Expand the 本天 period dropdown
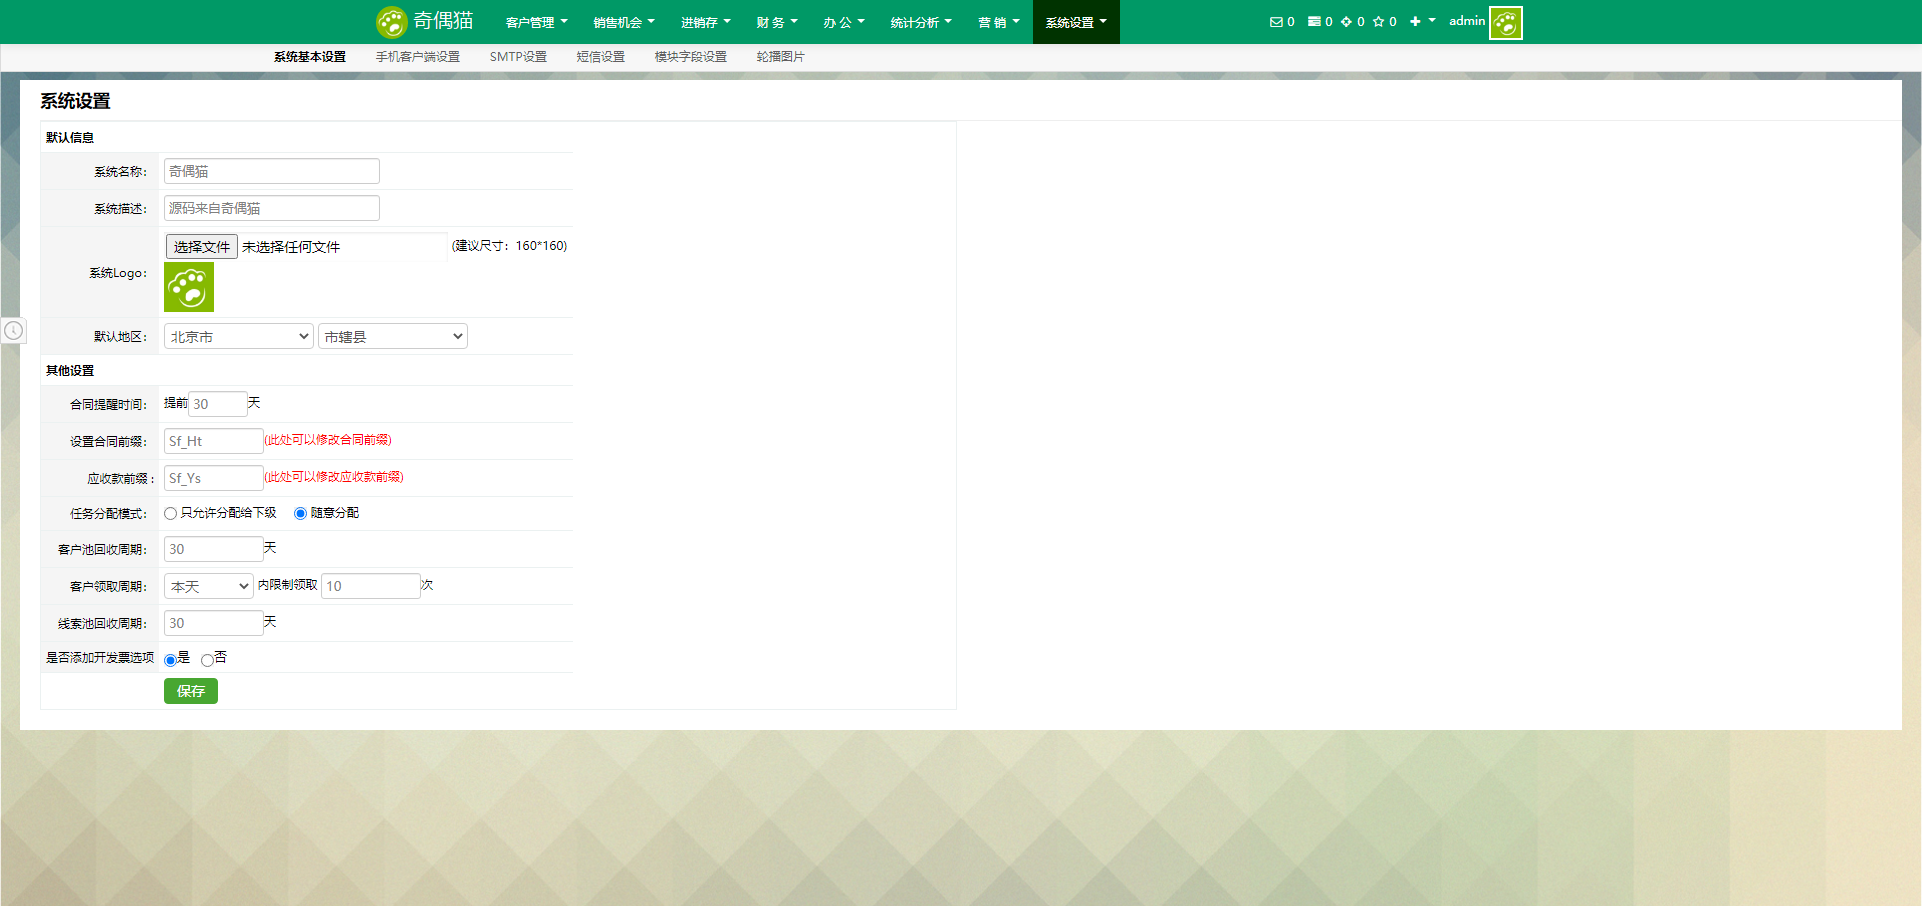The image size is (1922, 906). pos(209,587)
